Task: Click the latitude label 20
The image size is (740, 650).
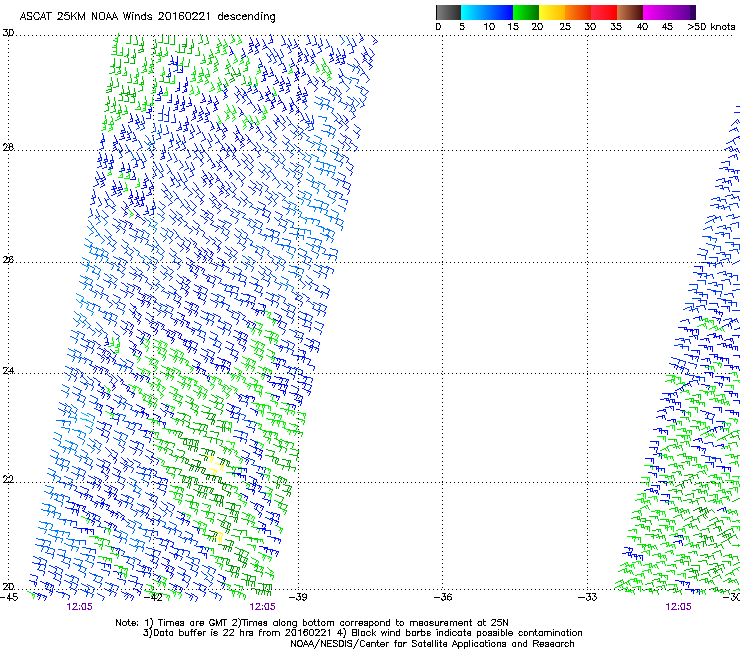Action: tap(8, 587)
